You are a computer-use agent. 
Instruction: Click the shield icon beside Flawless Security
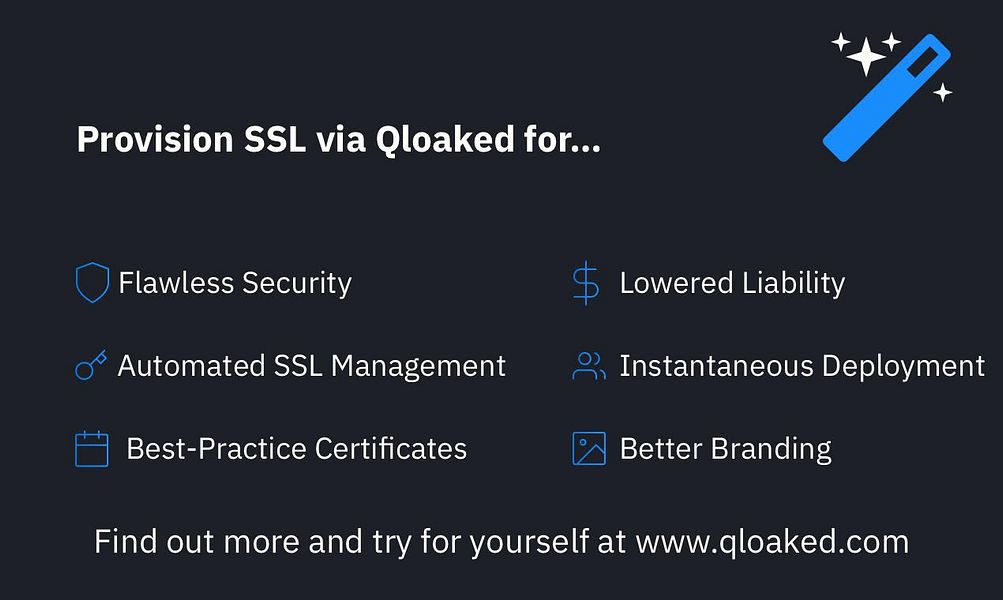point(92,282)
